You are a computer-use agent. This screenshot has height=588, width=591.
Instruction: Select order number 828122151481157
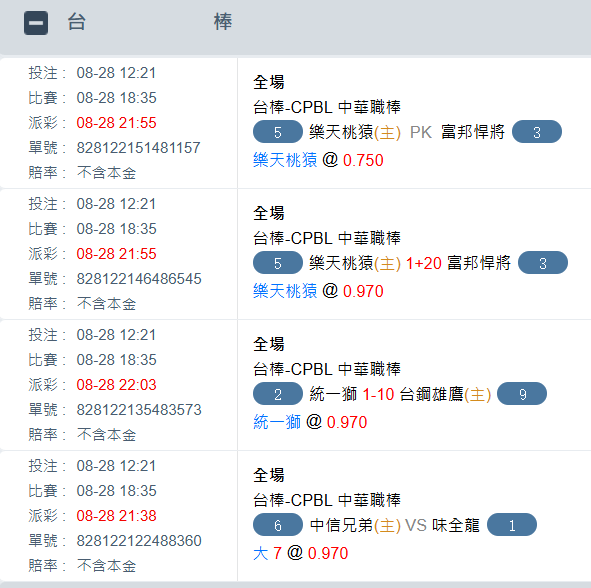pos(138,148)
